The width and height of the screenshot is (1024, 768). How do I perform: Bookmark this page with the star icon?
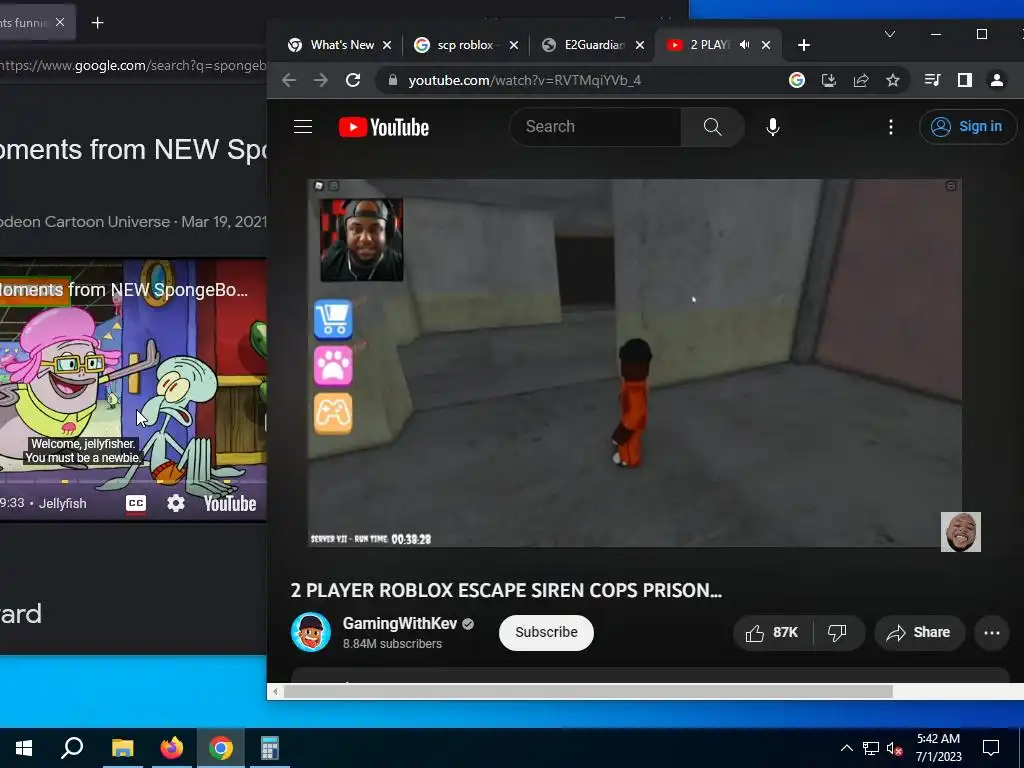pos(893,80)
